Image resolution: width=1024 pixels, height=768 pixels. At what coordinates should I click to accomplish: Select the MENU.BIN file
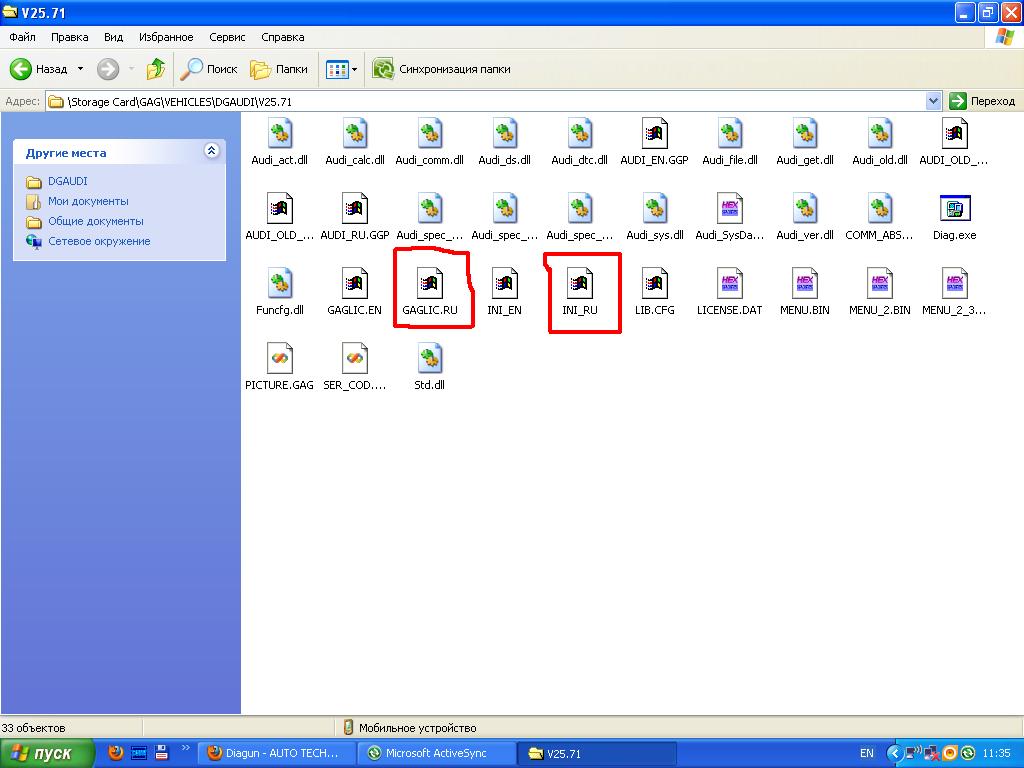[805, 292]
